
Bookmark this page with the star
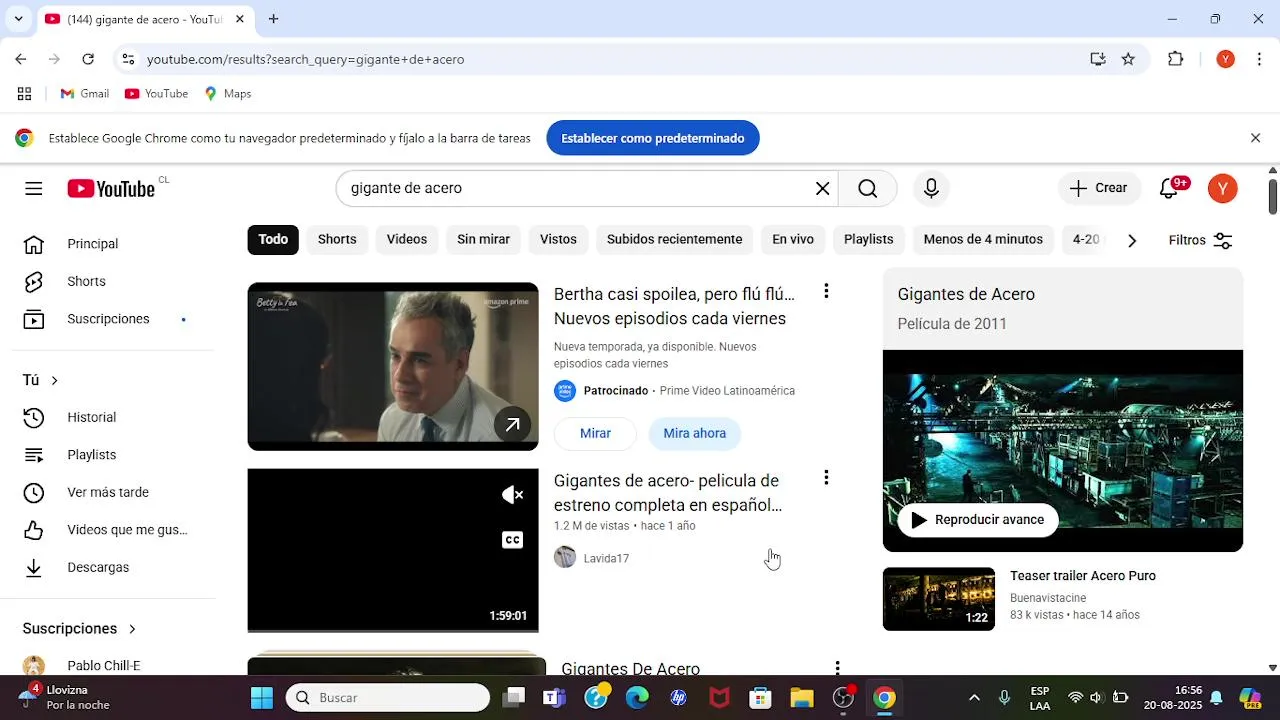pyautogui.click(x=1128, y=59)
